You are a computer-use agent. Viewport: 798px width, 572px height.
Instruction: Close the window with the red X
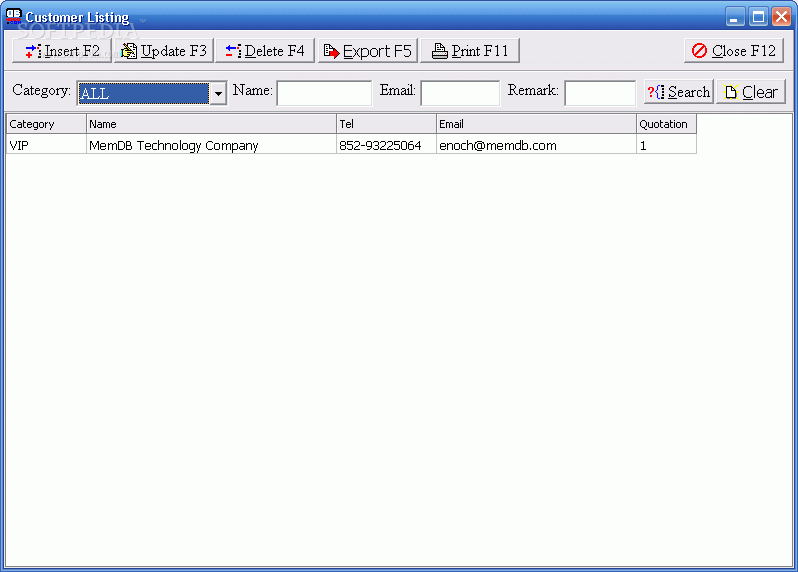[781, 17]
